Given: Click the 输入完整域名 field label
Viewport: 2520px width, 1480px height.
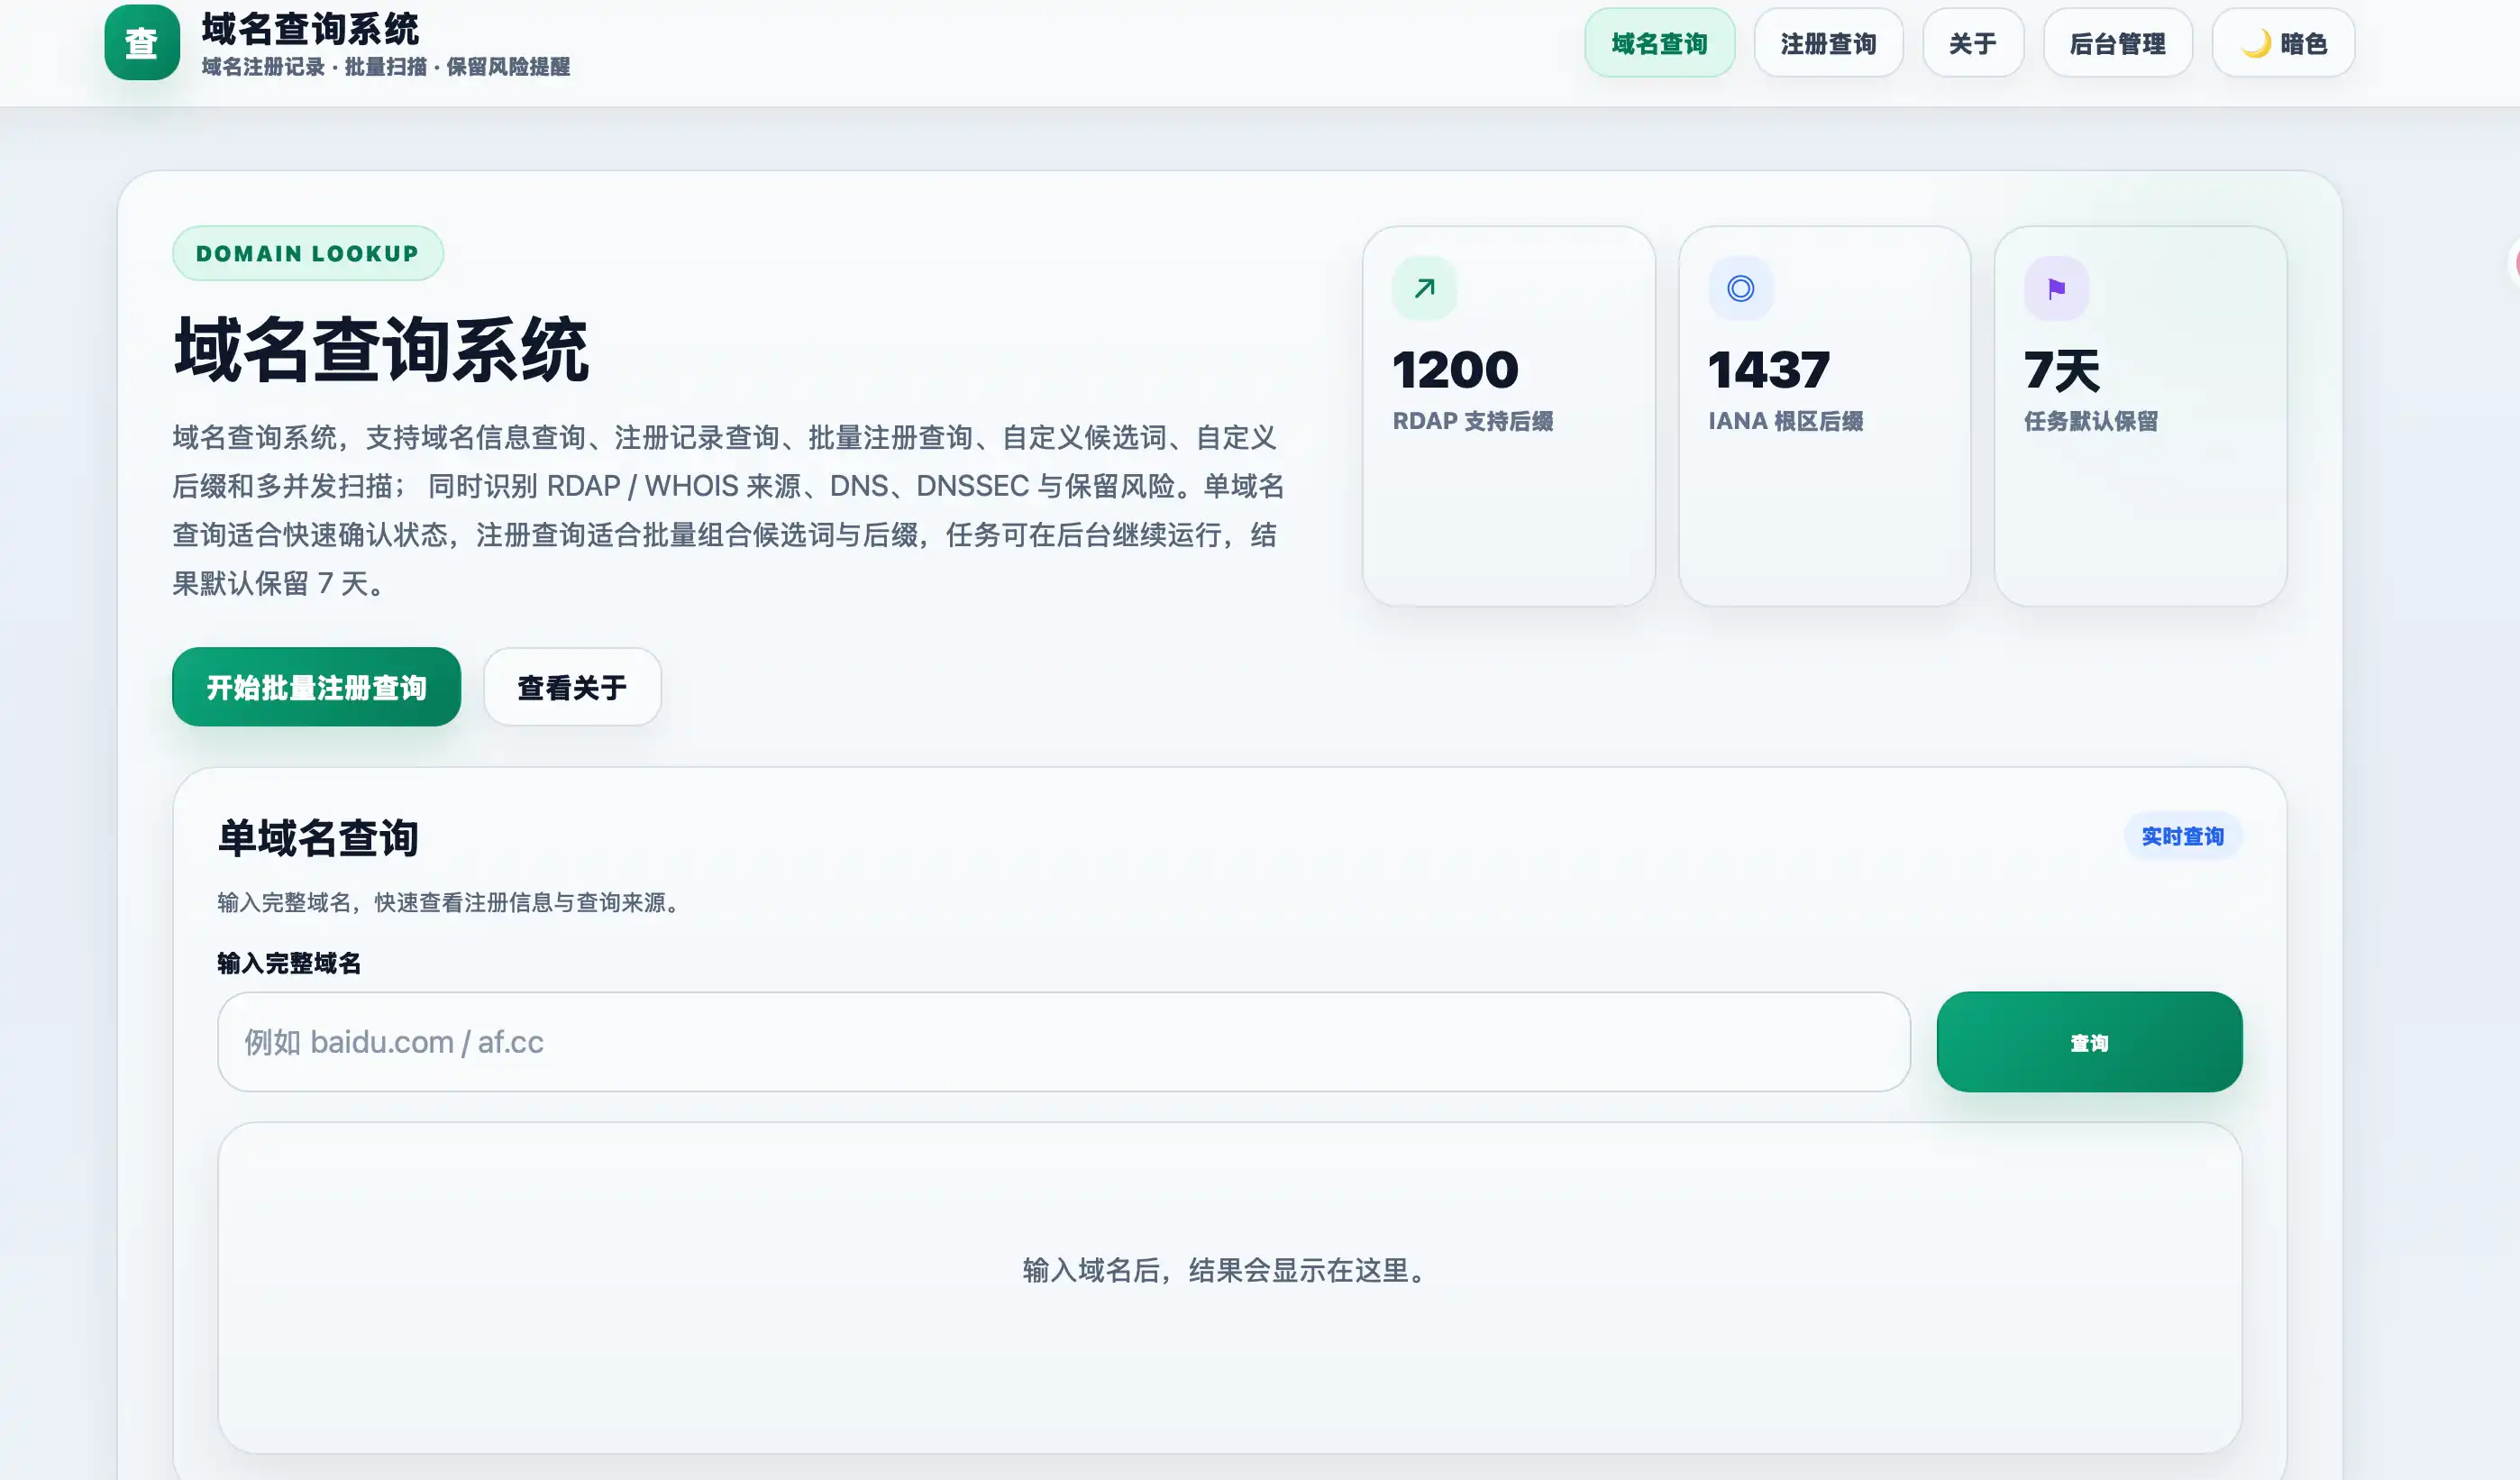Looking at the screenshot, I should (289, 963).
